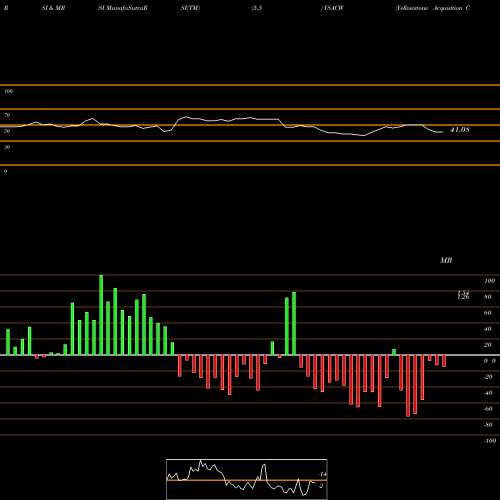
Task: Click the MR axis 80 label
Action: tap(488, 297)
